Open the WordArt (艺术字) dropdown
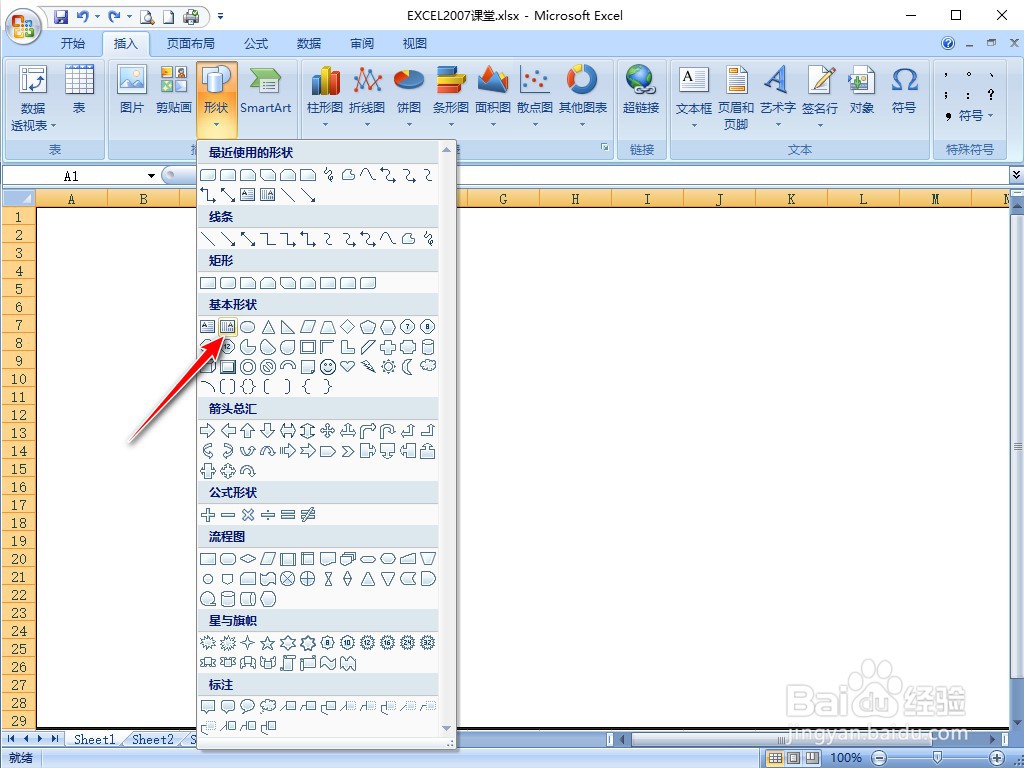 (777, 97)
